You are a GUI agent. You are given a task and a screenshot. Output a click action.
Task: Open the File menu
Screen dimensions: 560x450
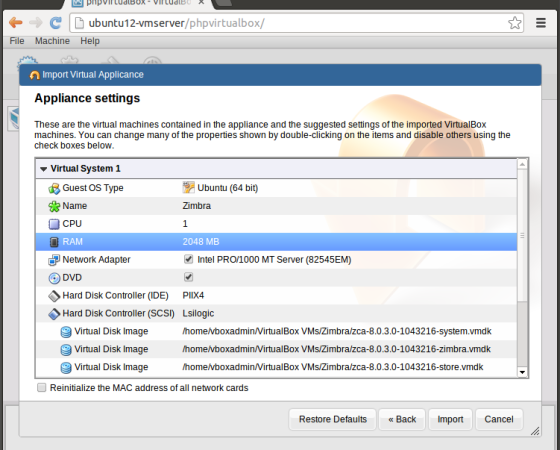(17, 41)
